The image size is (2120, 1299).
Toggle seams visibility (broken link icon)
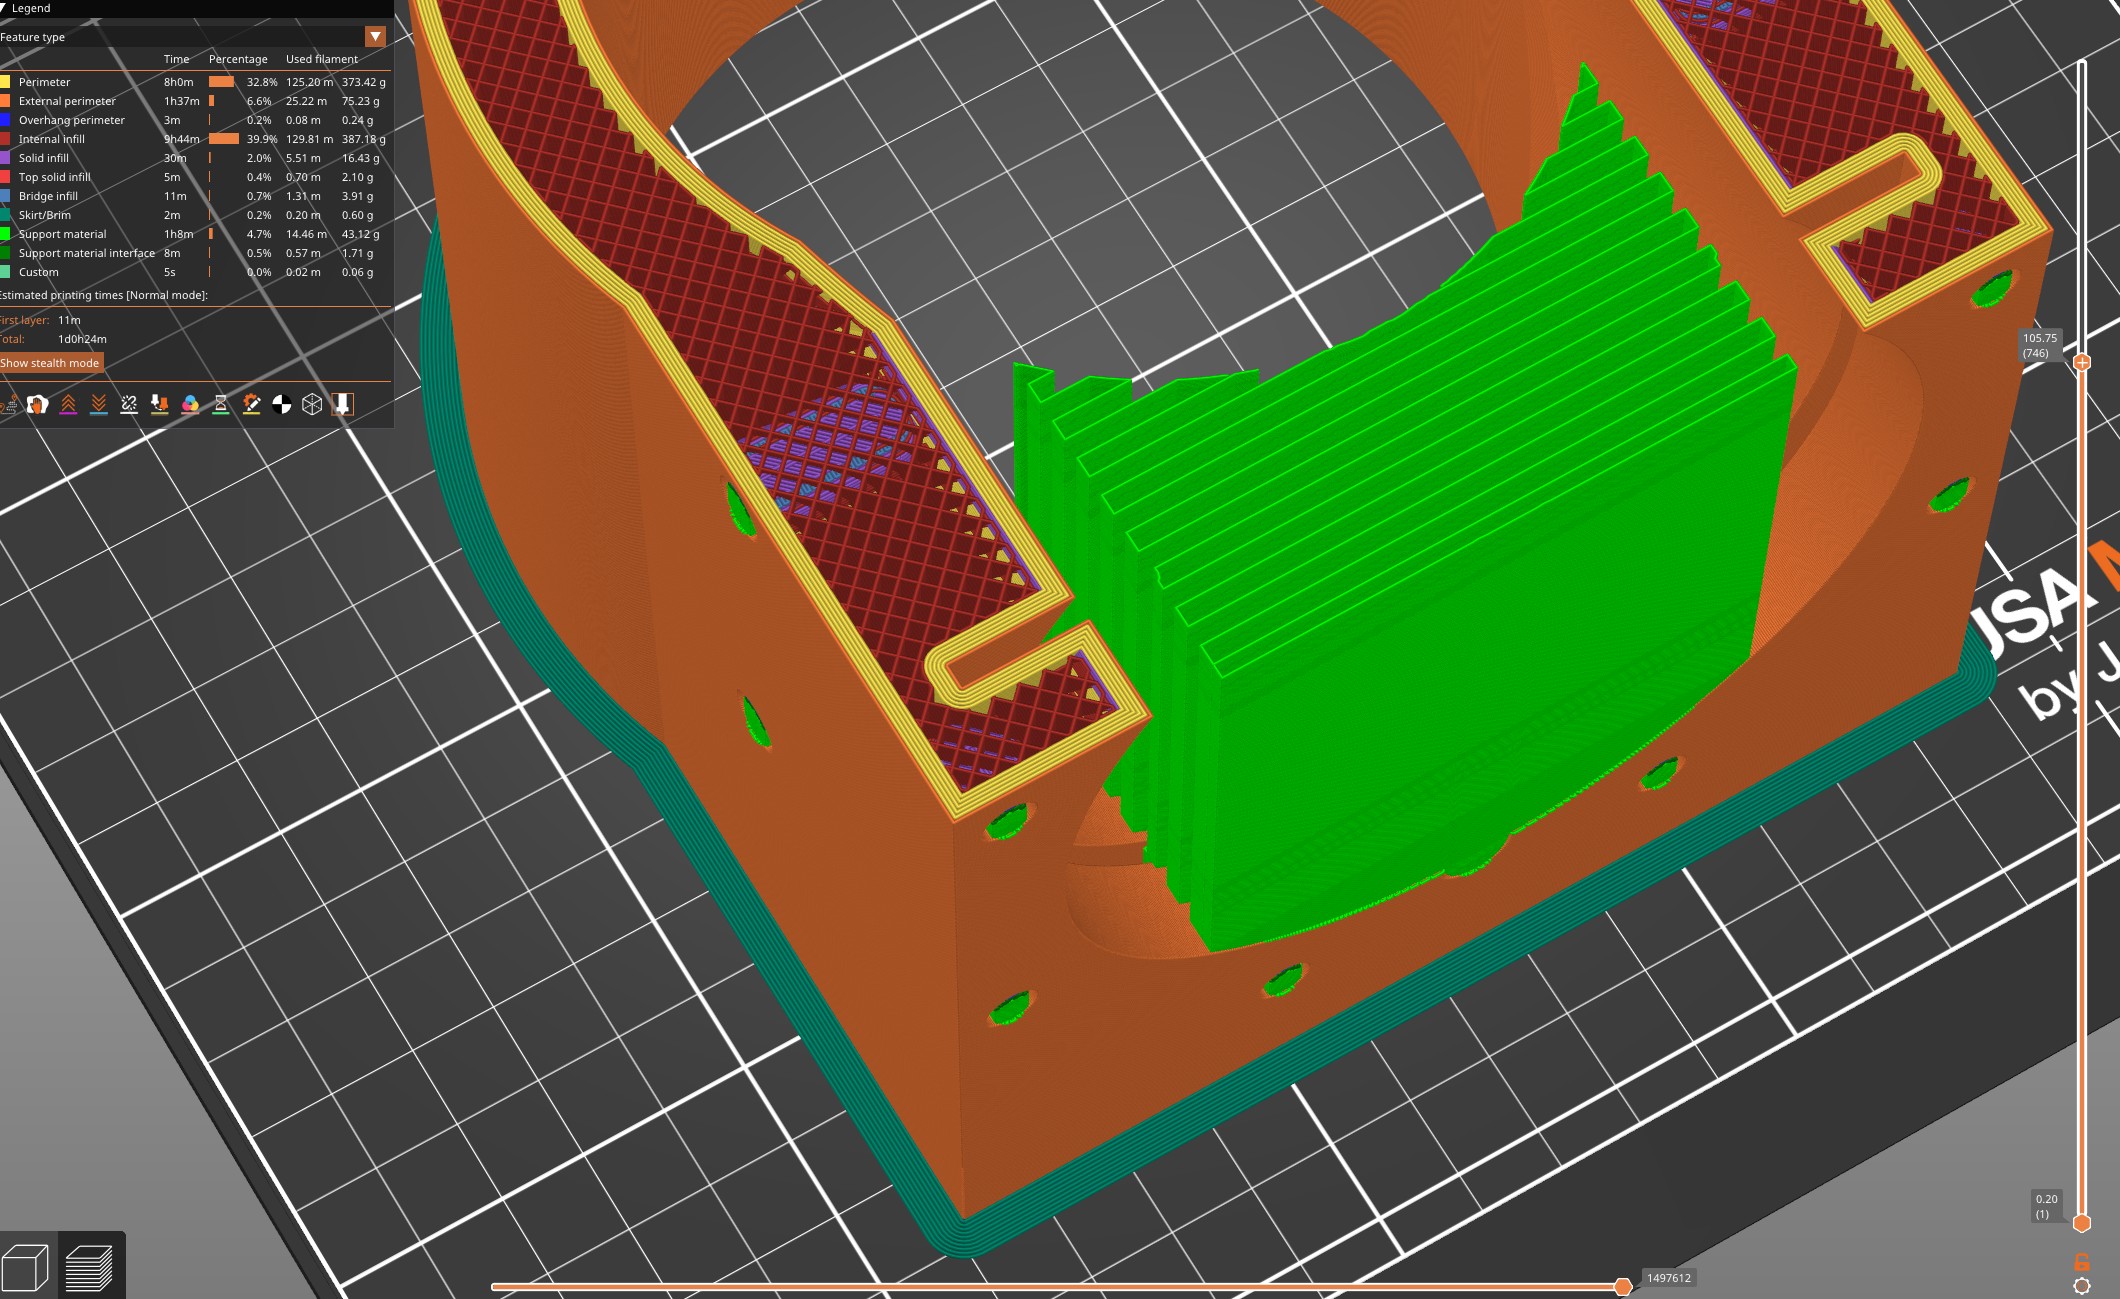[x=129, y=404]
